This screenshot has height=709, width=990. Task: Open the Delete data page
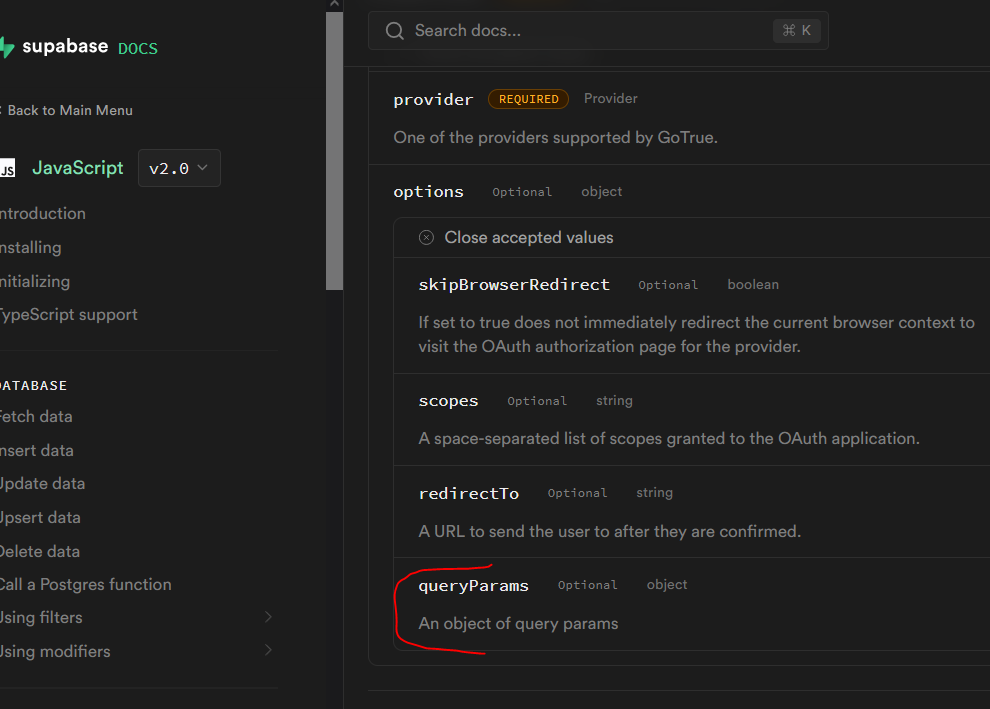click(x=40, y=551)
